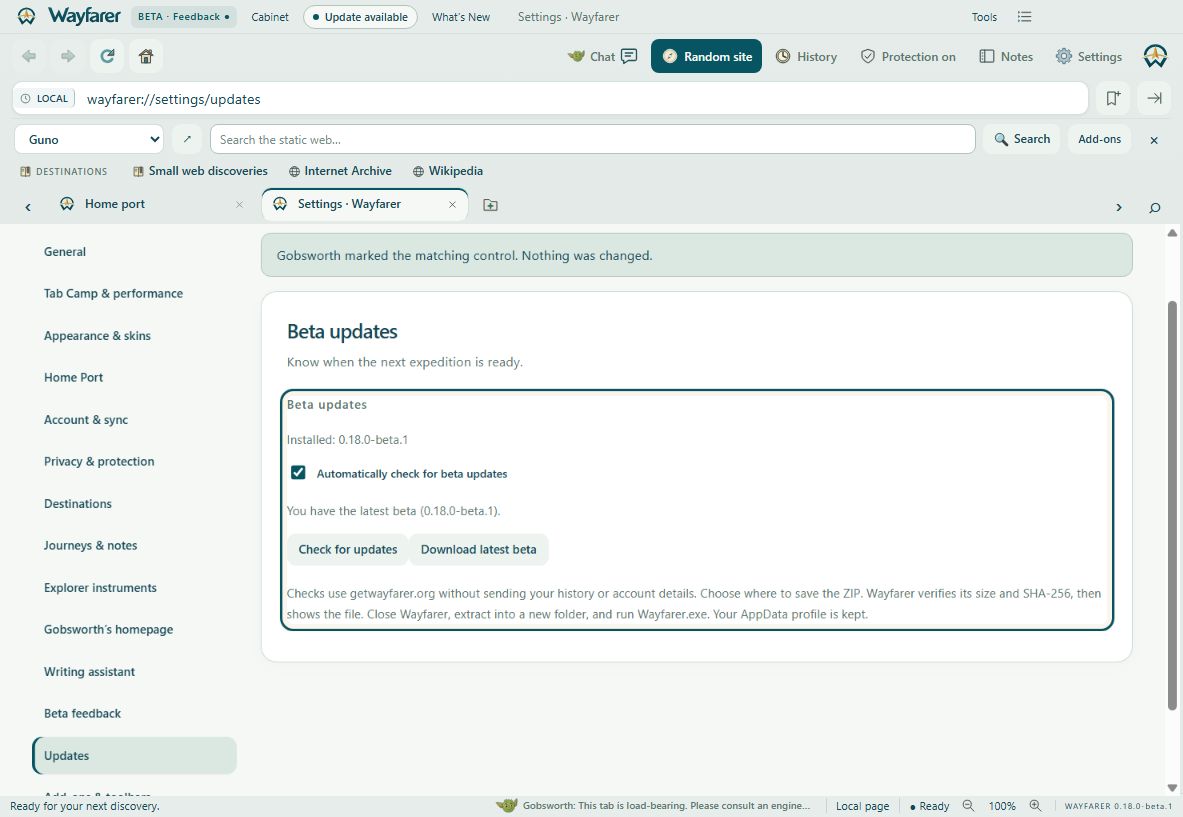Open a new tab group

(490, 205)
